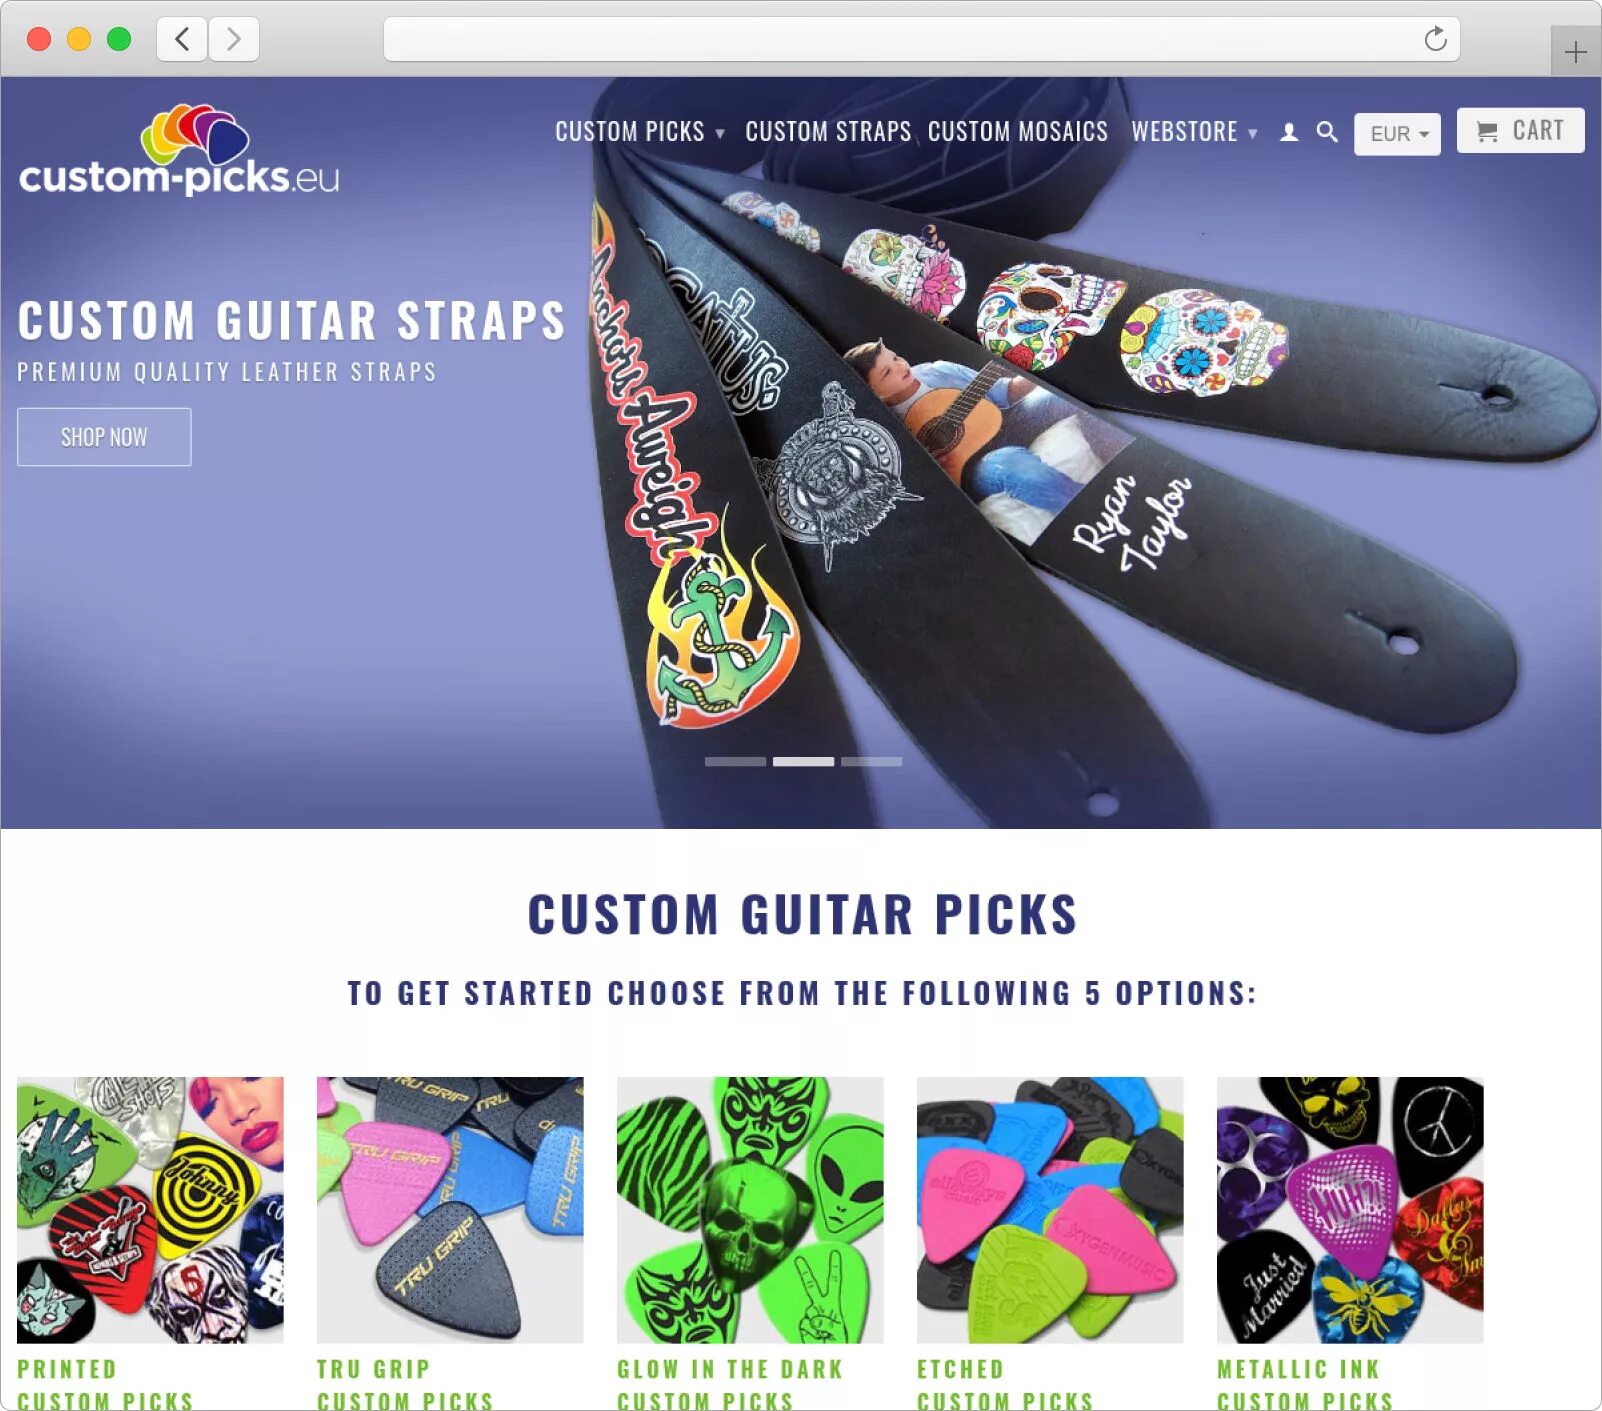The height and width of the screenshot is (1411, 1602).
Task: Click the custom-picks.eu logo
Action: click(x=179, y=150)
